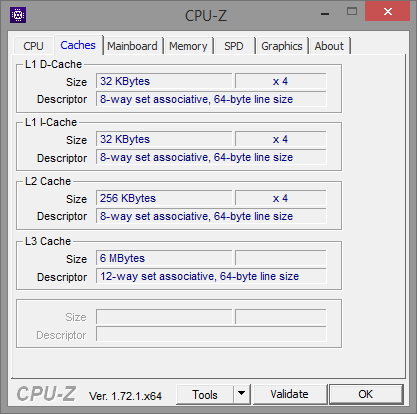Screen dimensions: 417x414
Task: Switch to the Mainboard tab
Action: point(132,46)
